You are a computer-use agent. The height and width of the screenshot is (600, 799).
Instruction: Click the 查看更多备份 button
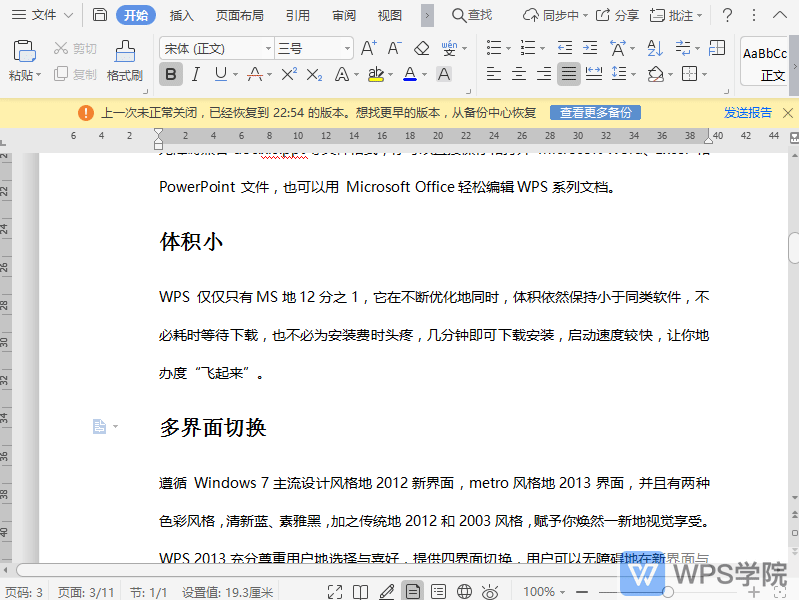(x=595, y=113)
